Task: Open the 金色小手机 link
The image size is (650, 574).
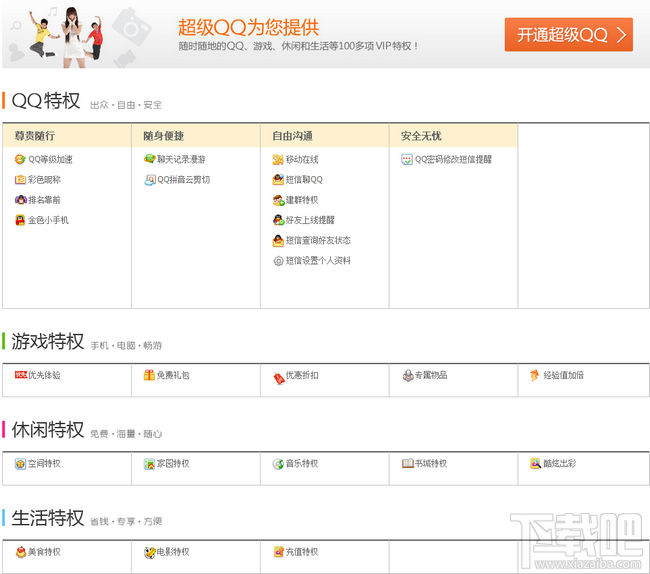Action: click(48, 220)
